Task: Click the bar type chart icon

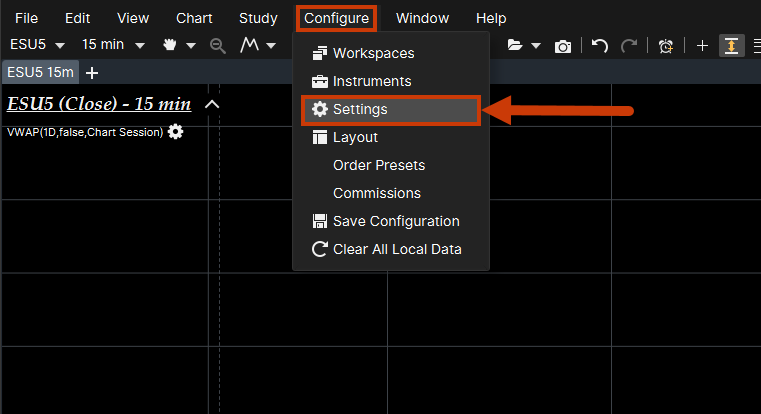Action: [x=250, y=46]
